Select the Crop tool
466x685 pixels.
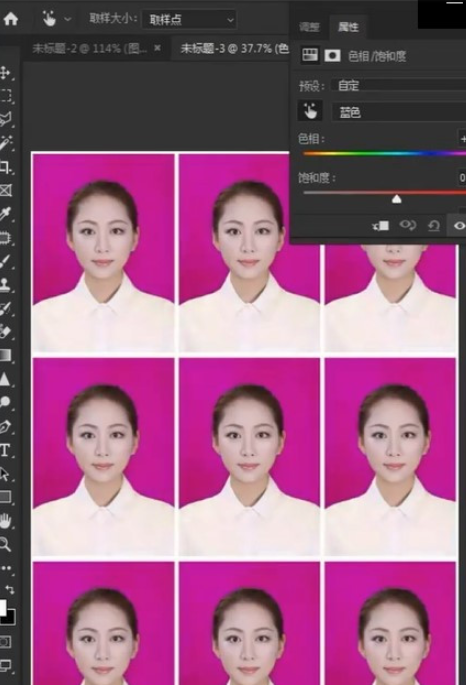5,167
